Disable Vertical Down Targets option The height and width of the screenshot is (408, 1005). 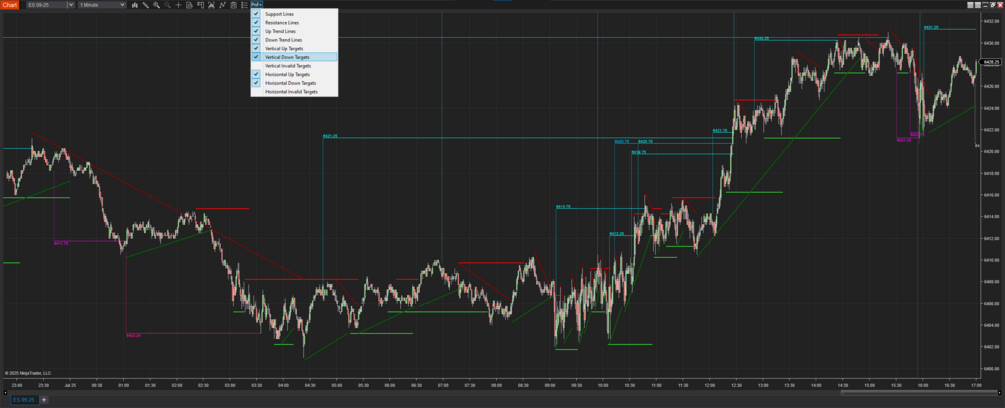pyautogui.click(x=294, y=57)
